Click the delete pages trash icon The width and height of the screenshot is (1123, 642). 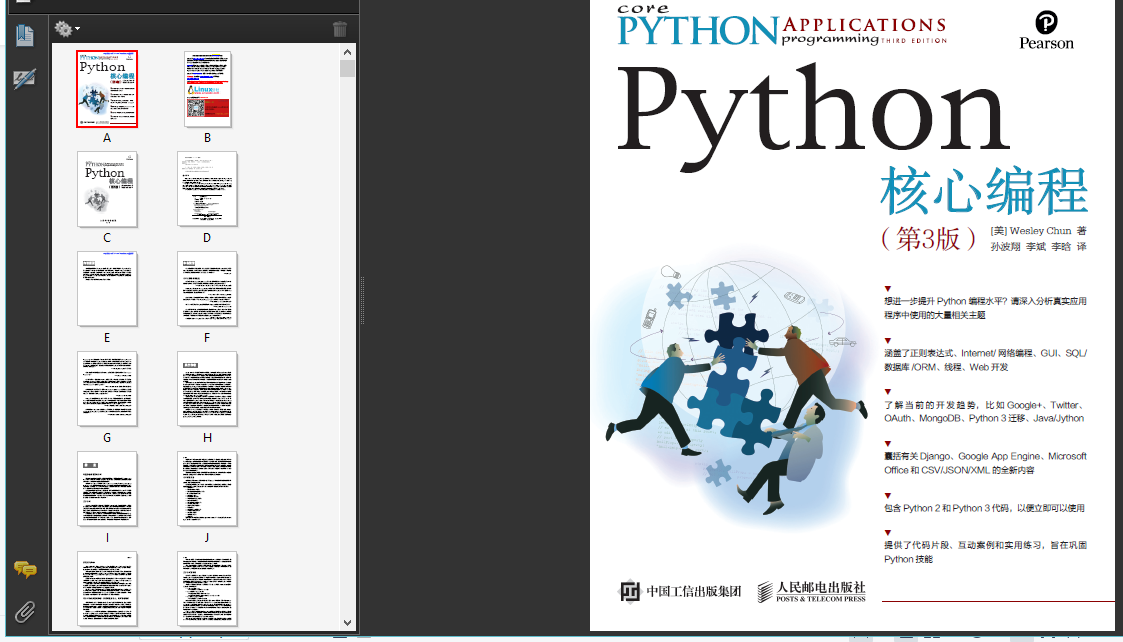click(340, 29)
